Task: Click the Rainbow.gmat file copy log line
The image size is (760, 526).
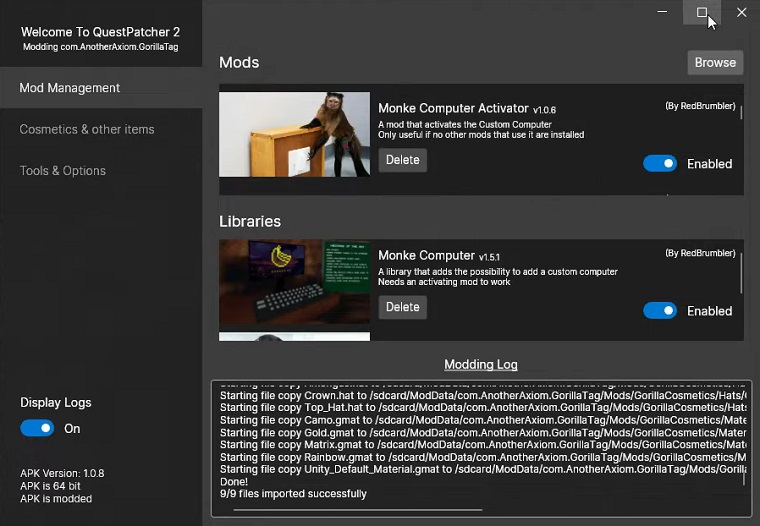Action: point(483,457)
